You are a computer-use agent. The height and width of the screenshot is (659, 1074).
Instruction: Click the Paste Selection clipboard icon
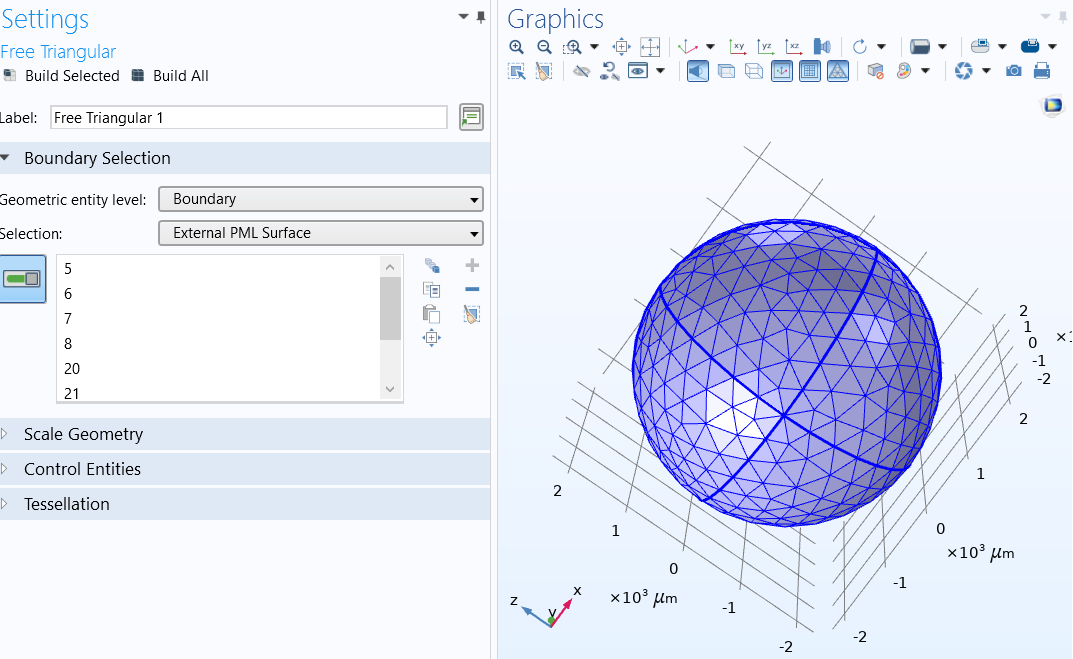click(432, 314)
